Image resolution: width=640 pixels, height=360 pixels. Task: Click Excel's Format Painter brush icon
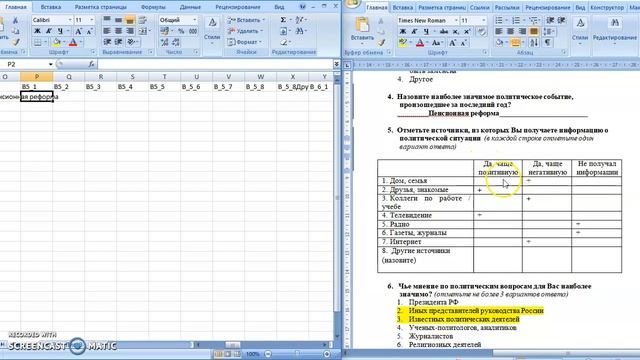tap(16, 42)
